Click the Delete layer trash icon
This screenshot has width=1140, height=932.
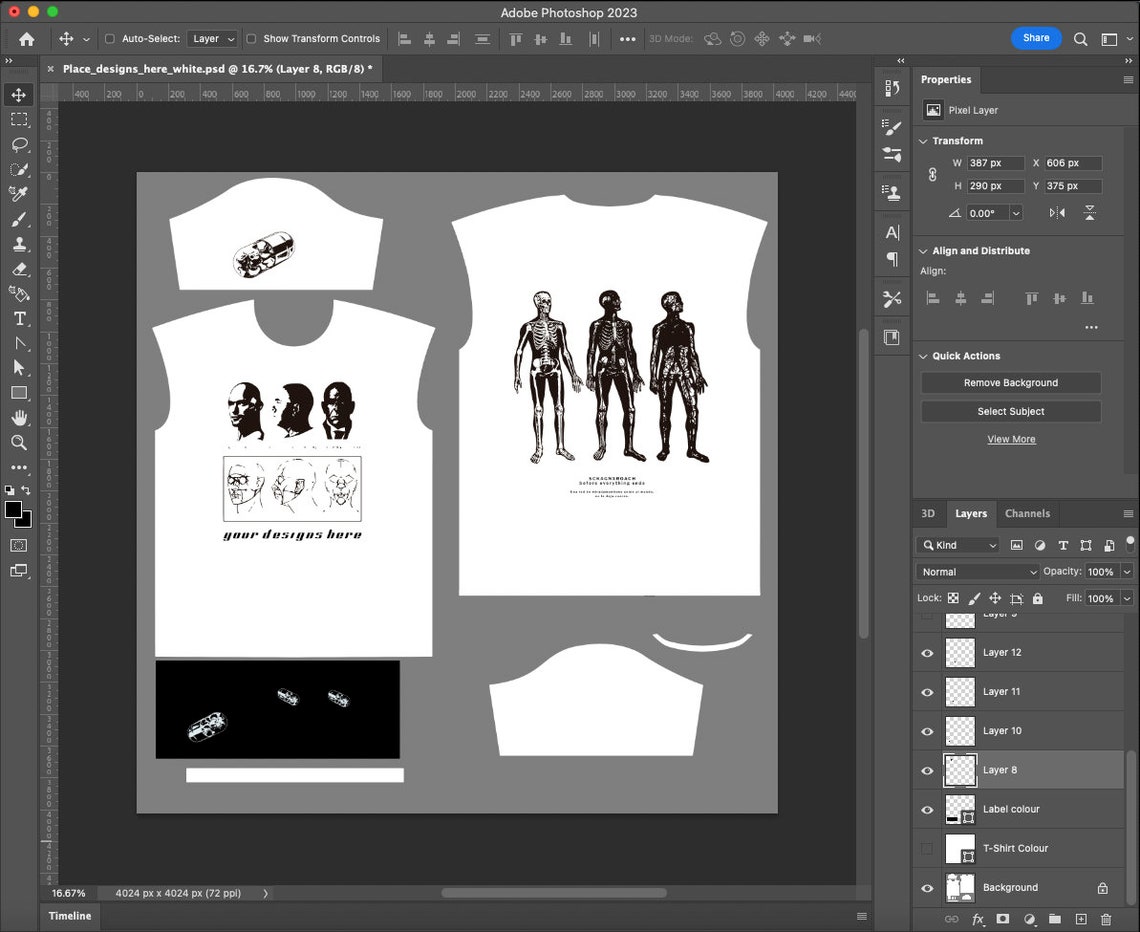[x=1106, y=919]
